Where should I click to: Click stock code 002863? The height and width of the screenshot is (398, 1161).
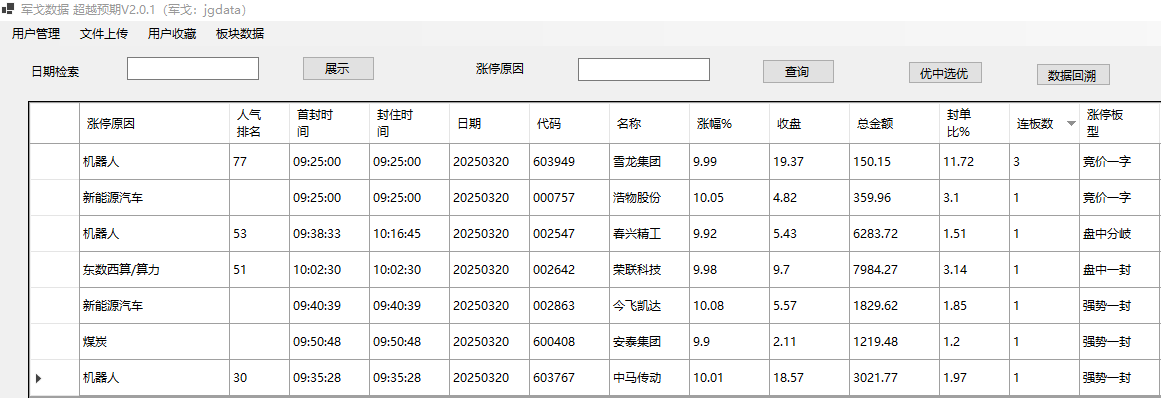(569, 306)
